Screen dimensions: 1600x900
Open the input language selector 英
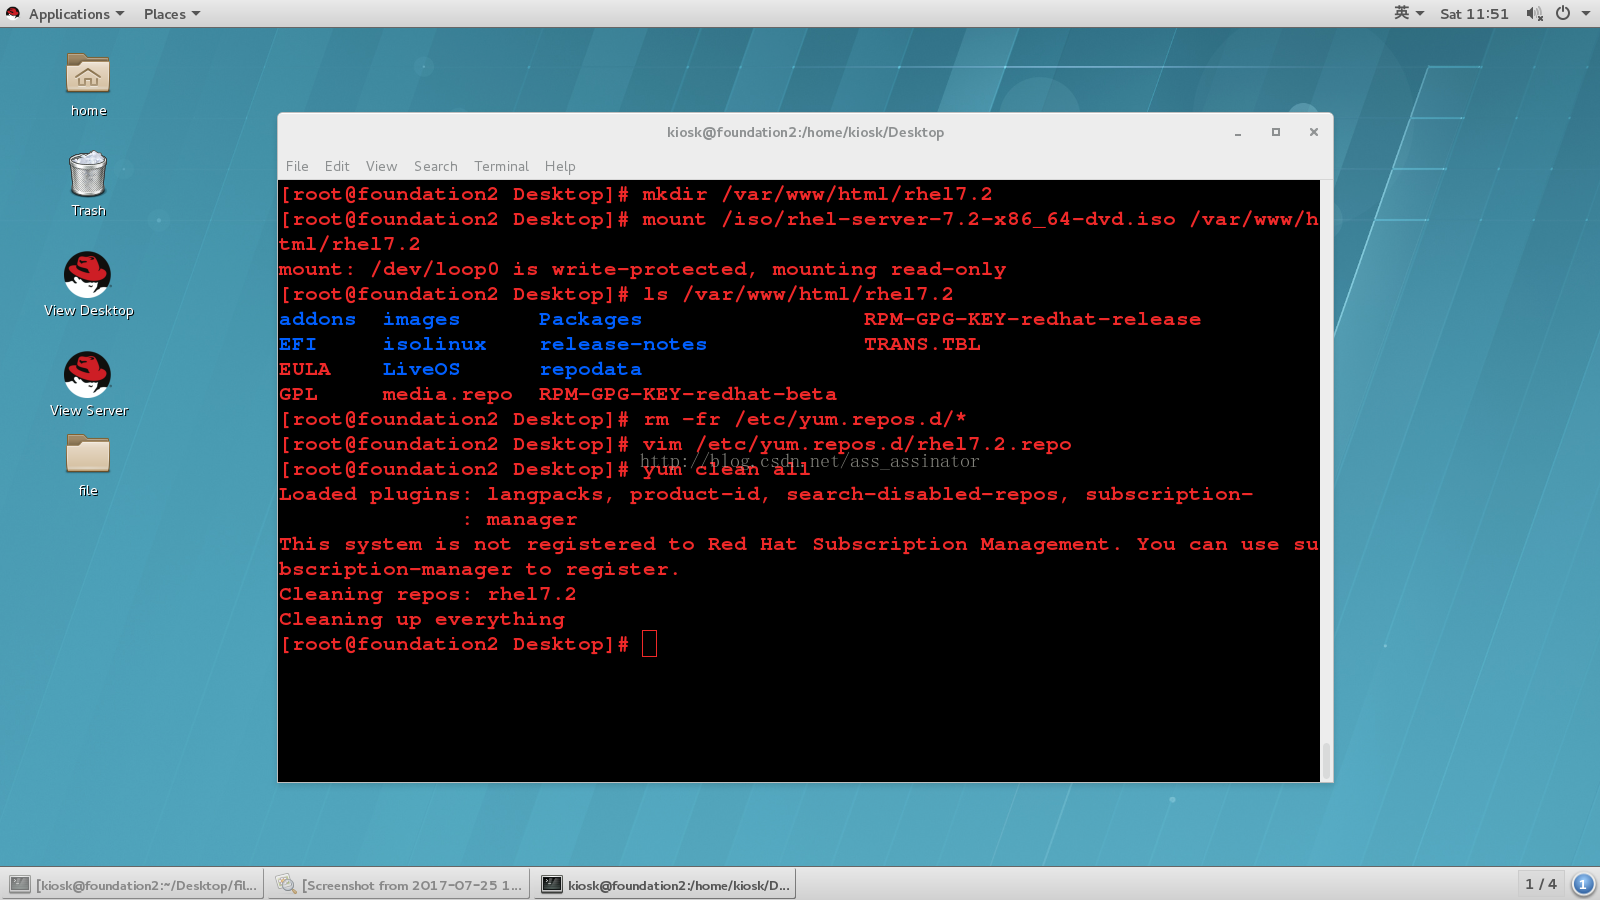[x=1409, y=14]
